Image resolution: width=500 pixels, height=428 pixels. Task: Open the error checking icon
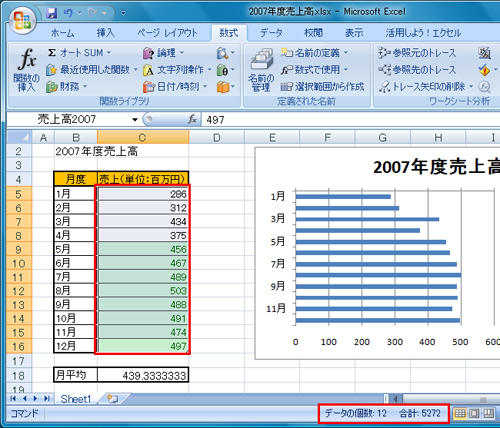pyautogui.click(x=484, y=70)
